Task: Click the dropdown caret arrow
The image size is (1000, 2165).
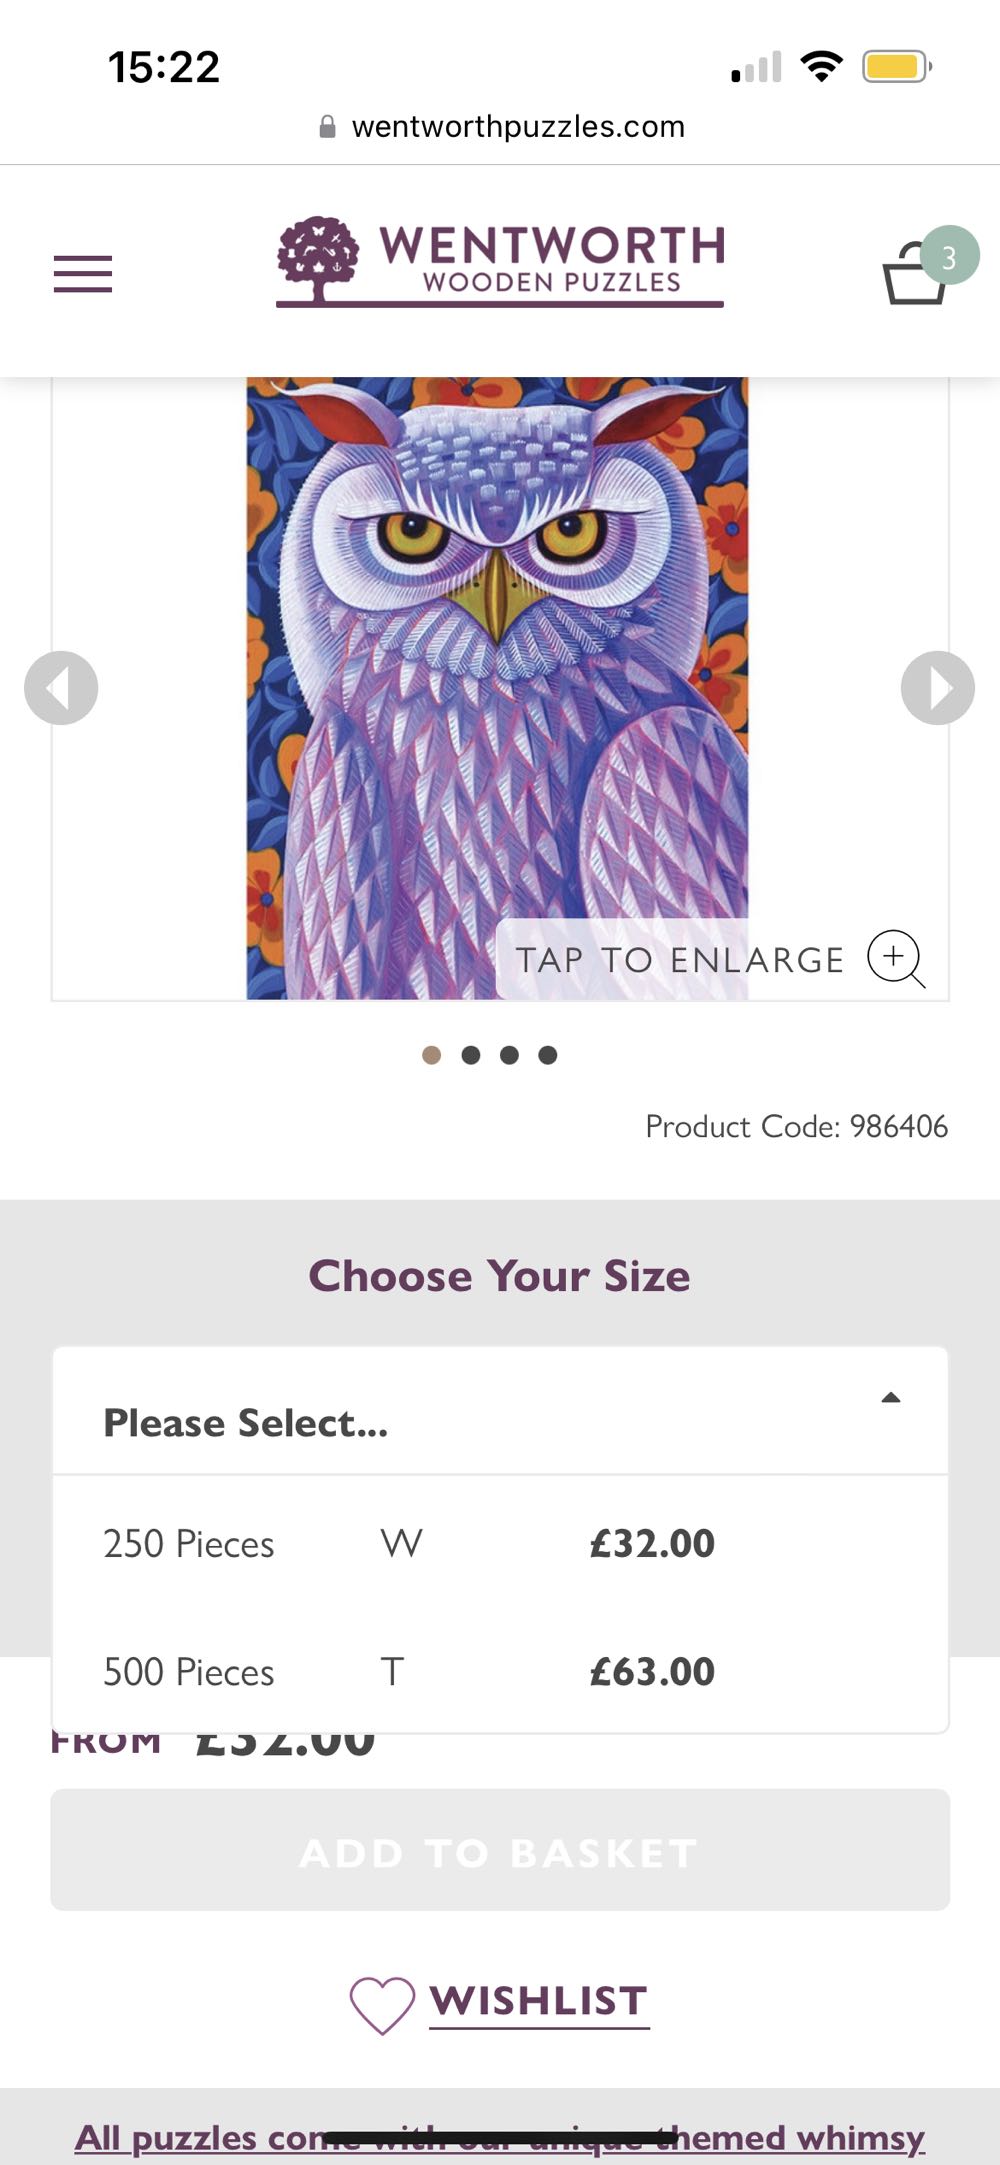Action: click(x=891, y=1398)
